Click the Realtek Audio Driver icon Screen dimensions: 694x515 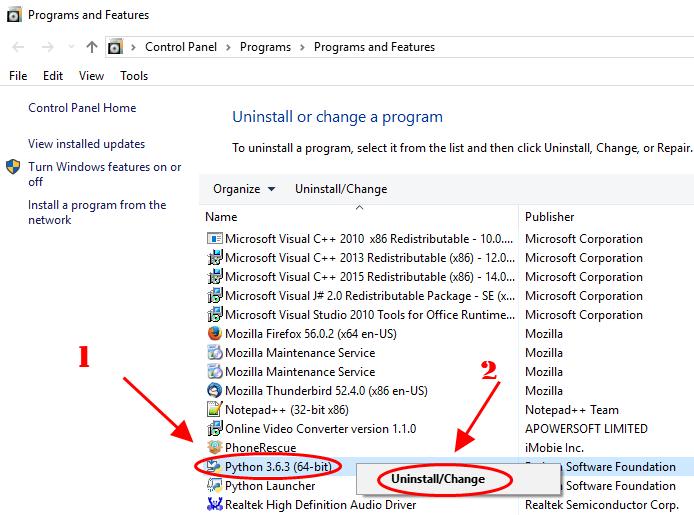[215, 504]
